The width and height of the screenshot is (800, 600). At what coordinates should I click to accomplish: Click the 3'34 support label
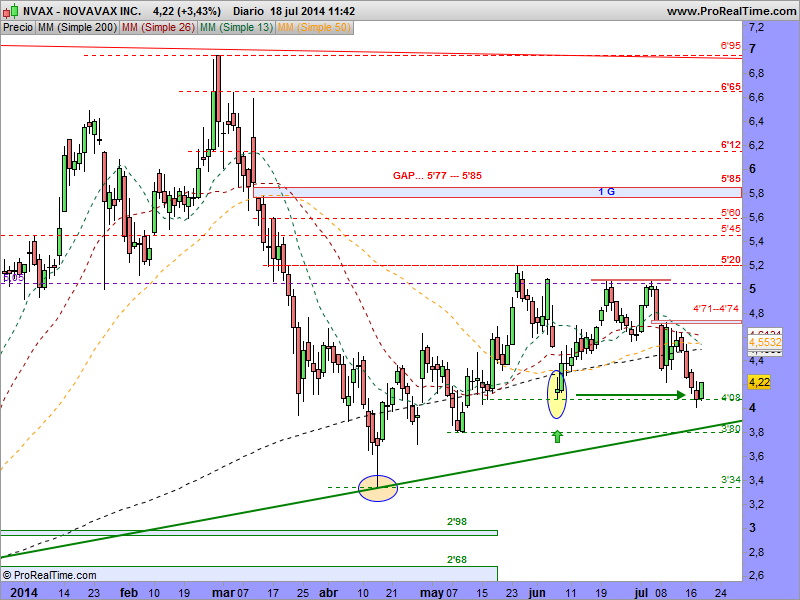pos(731,480)
